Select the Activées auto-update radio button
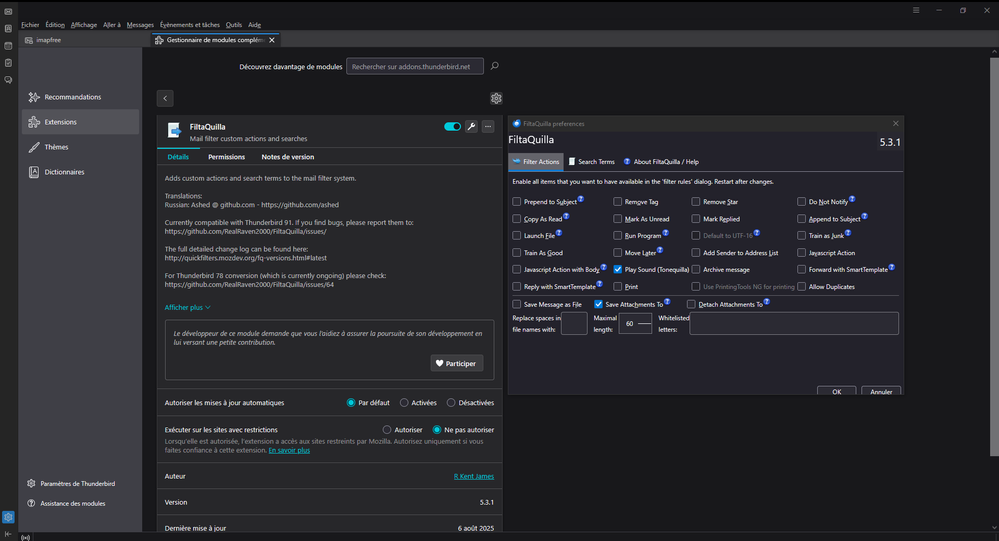The width and height of the screenshot is (999, 541). (404, 403)
